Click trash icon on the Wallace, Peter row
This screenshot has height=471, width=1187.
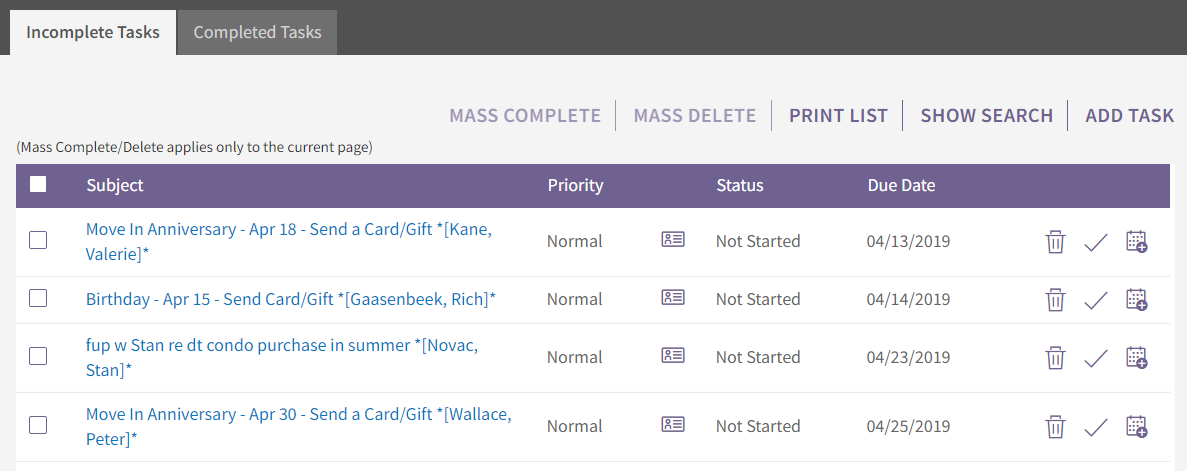coord(1055,427)
